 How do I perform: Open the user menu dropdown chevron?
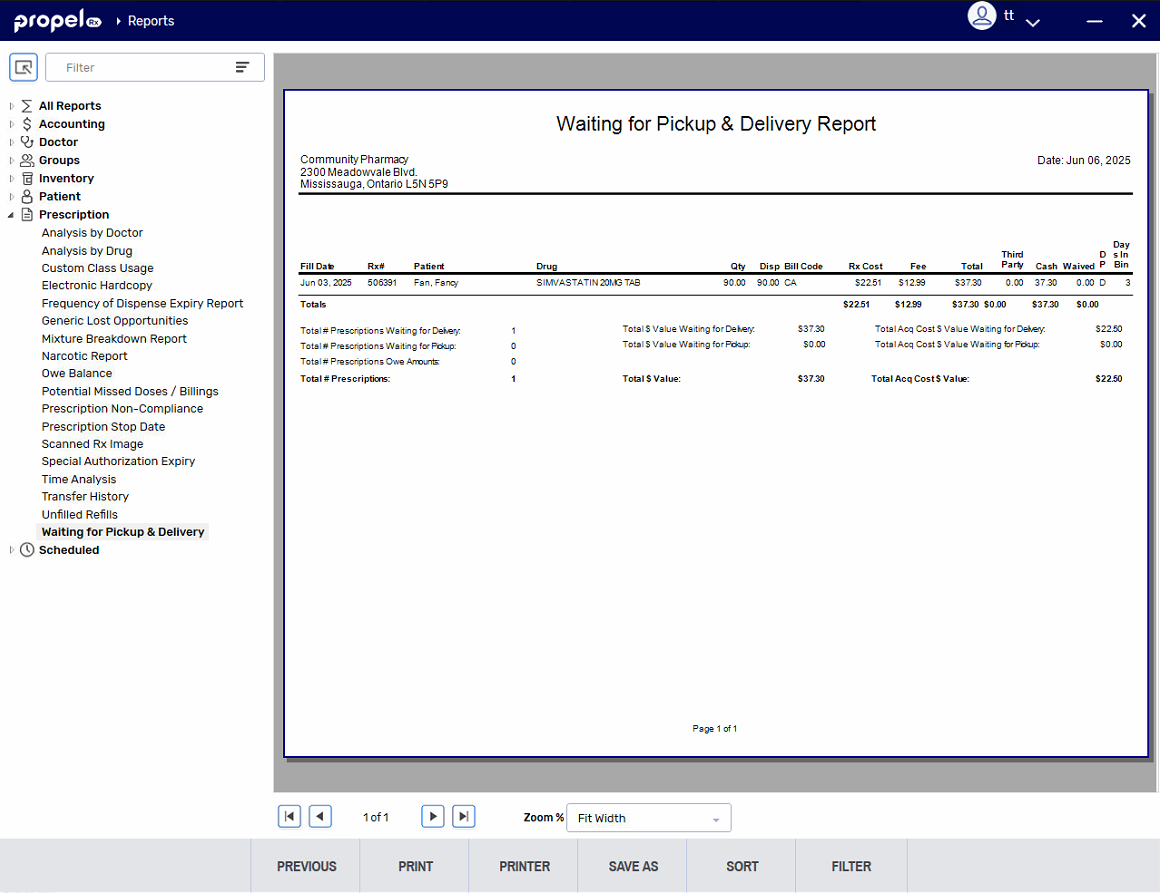pos(1033,22)
